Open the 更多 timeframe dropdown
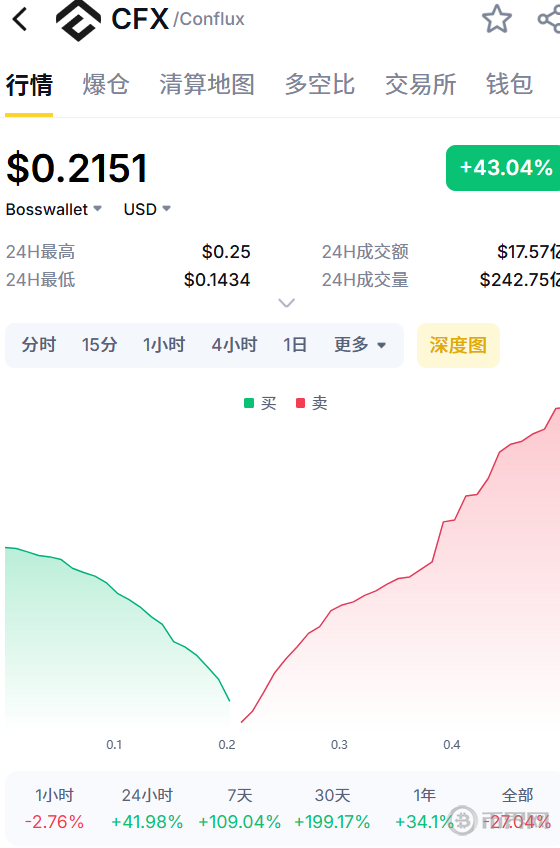The height and width of the screenshot is (848, 560). pos(360,344)
